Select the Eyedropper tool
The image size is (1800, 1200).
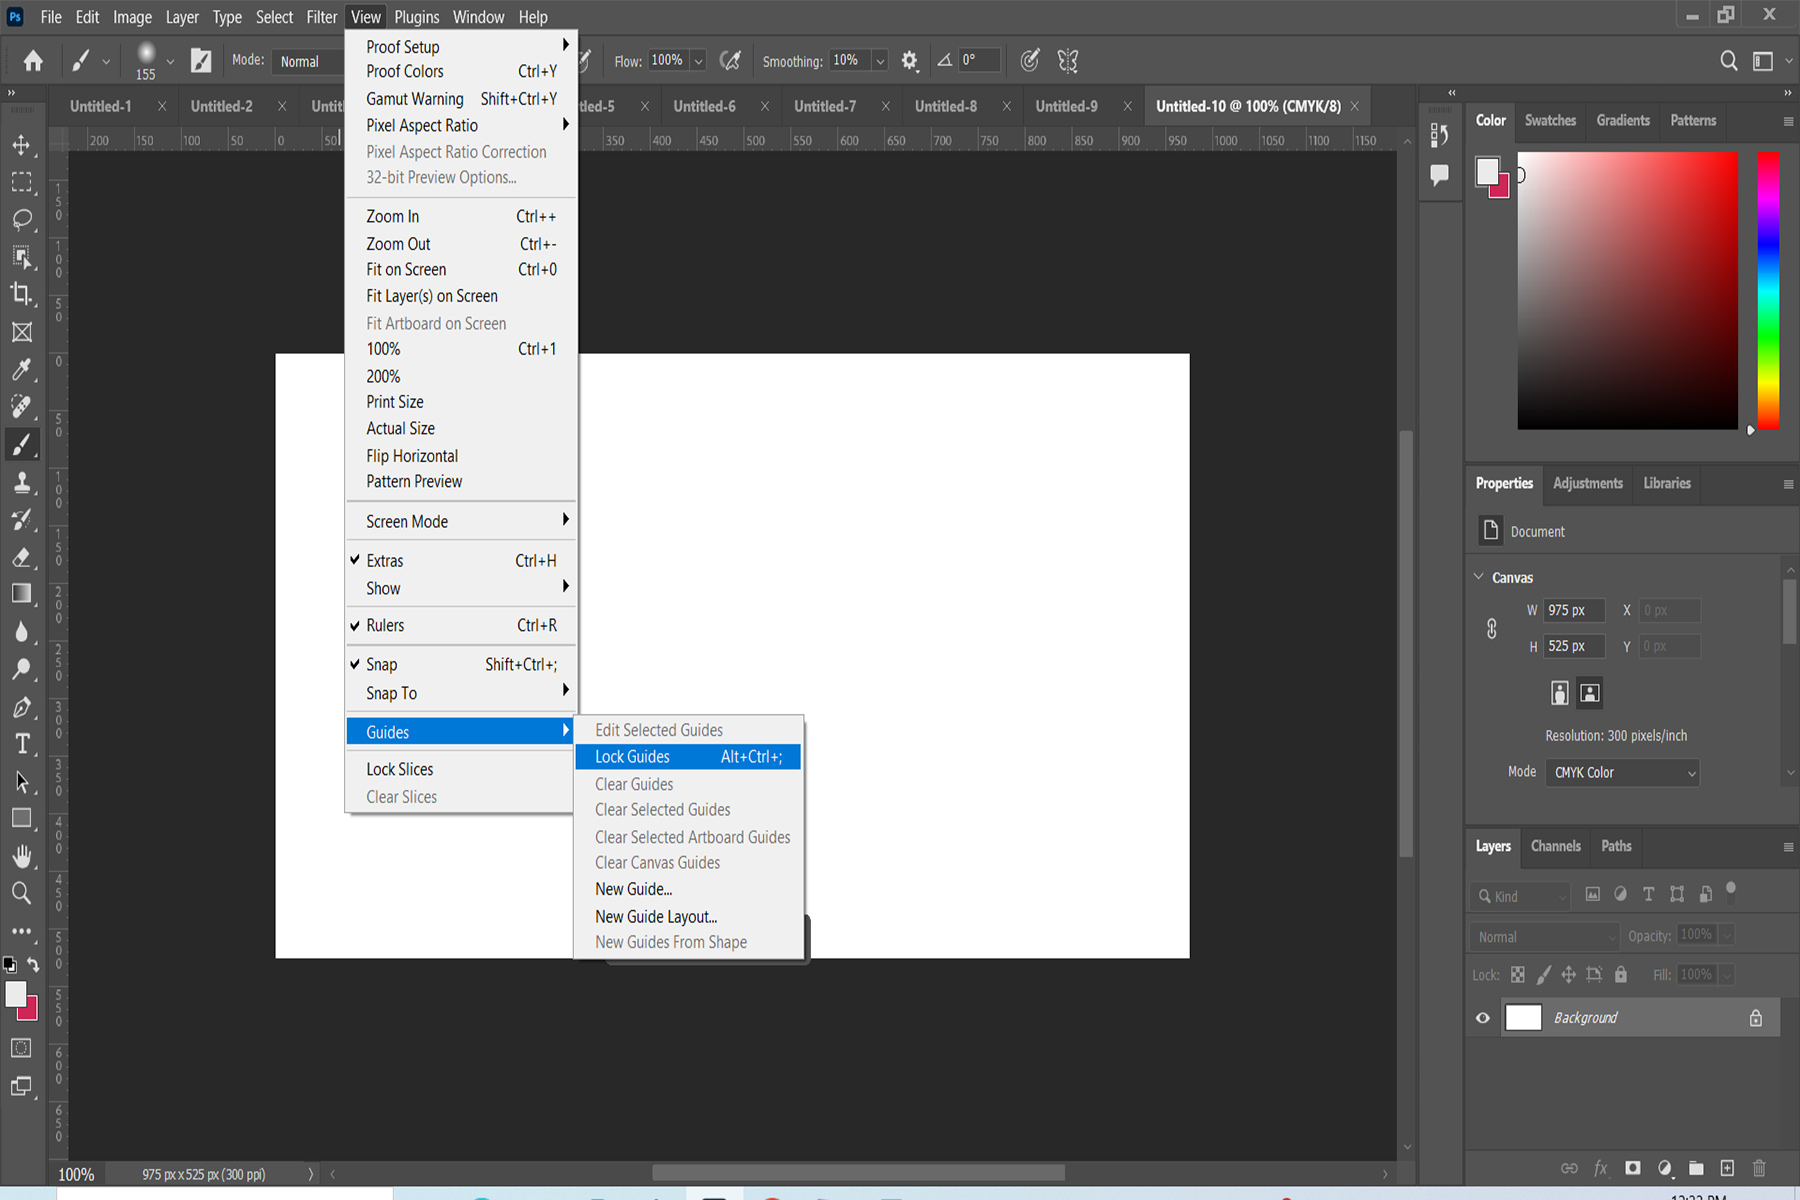pyautogui.click(x=21, y=369)
